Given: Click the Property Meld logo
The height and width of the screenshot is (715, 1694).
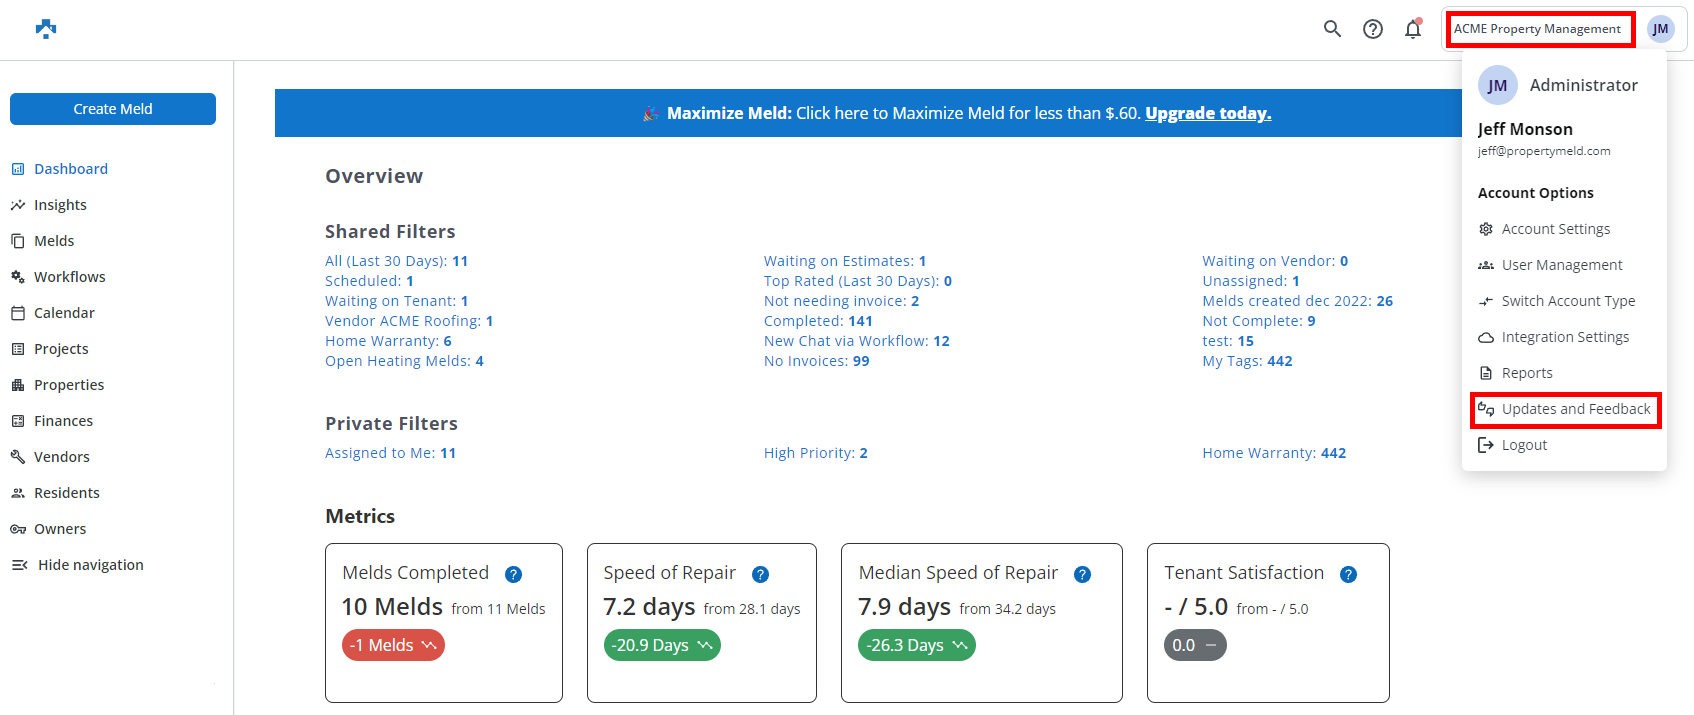Looking at the screenshot, I should (46, 29).
